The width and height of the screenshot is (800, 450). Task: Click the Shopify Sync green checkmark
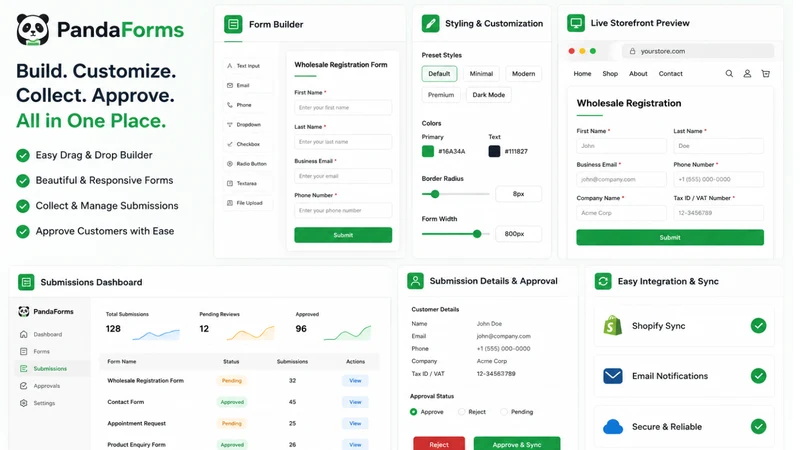coord(758,326)
